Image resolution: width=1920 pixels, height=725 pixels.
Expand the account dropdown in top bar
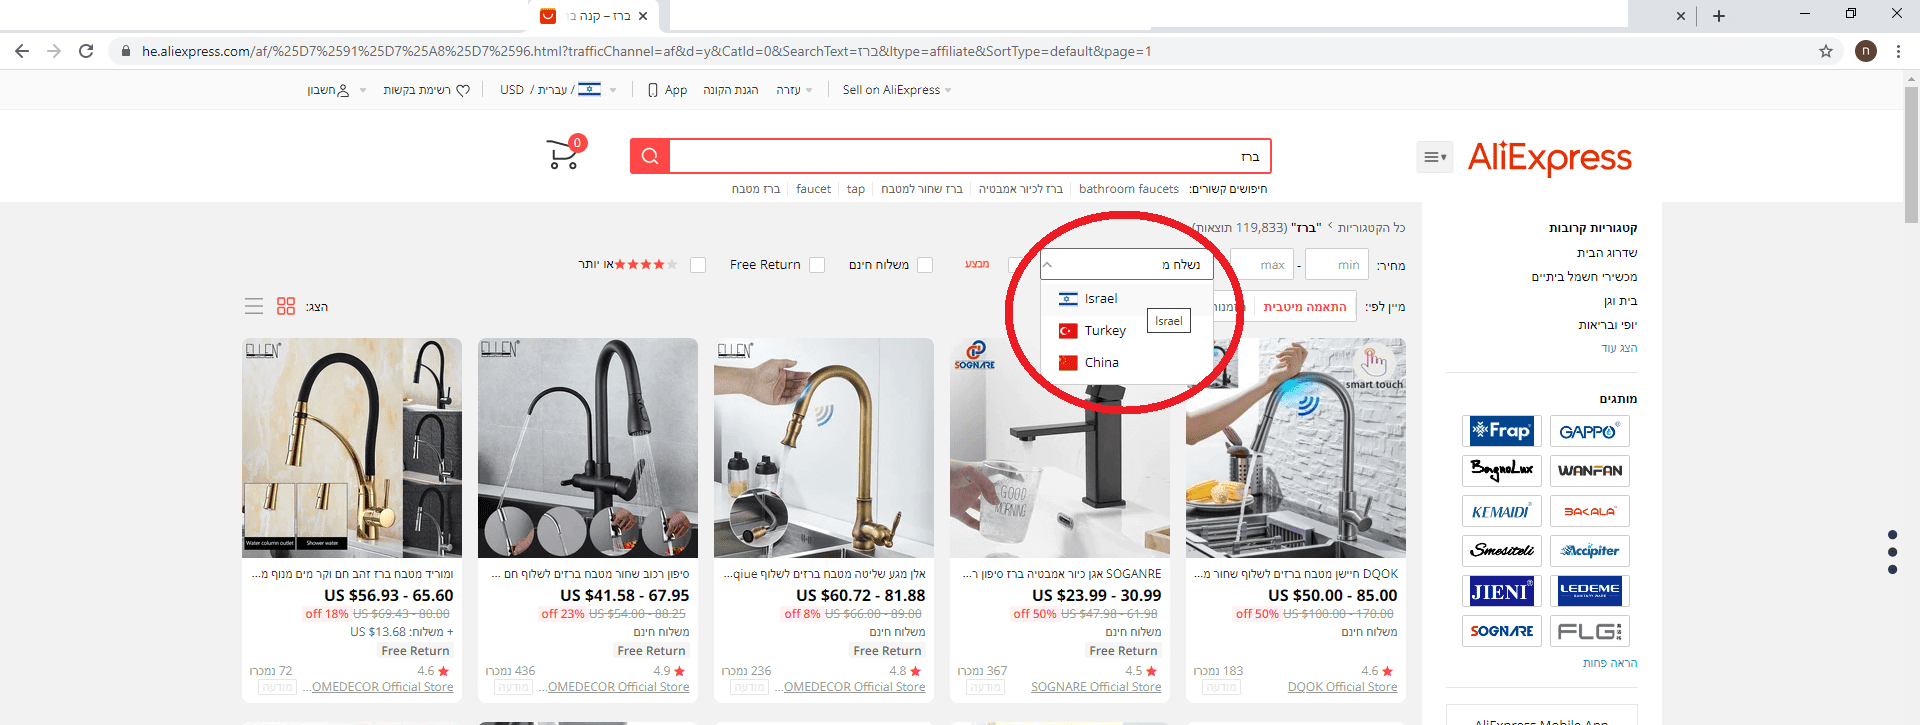pyautogui.click(x=336, y=90)
